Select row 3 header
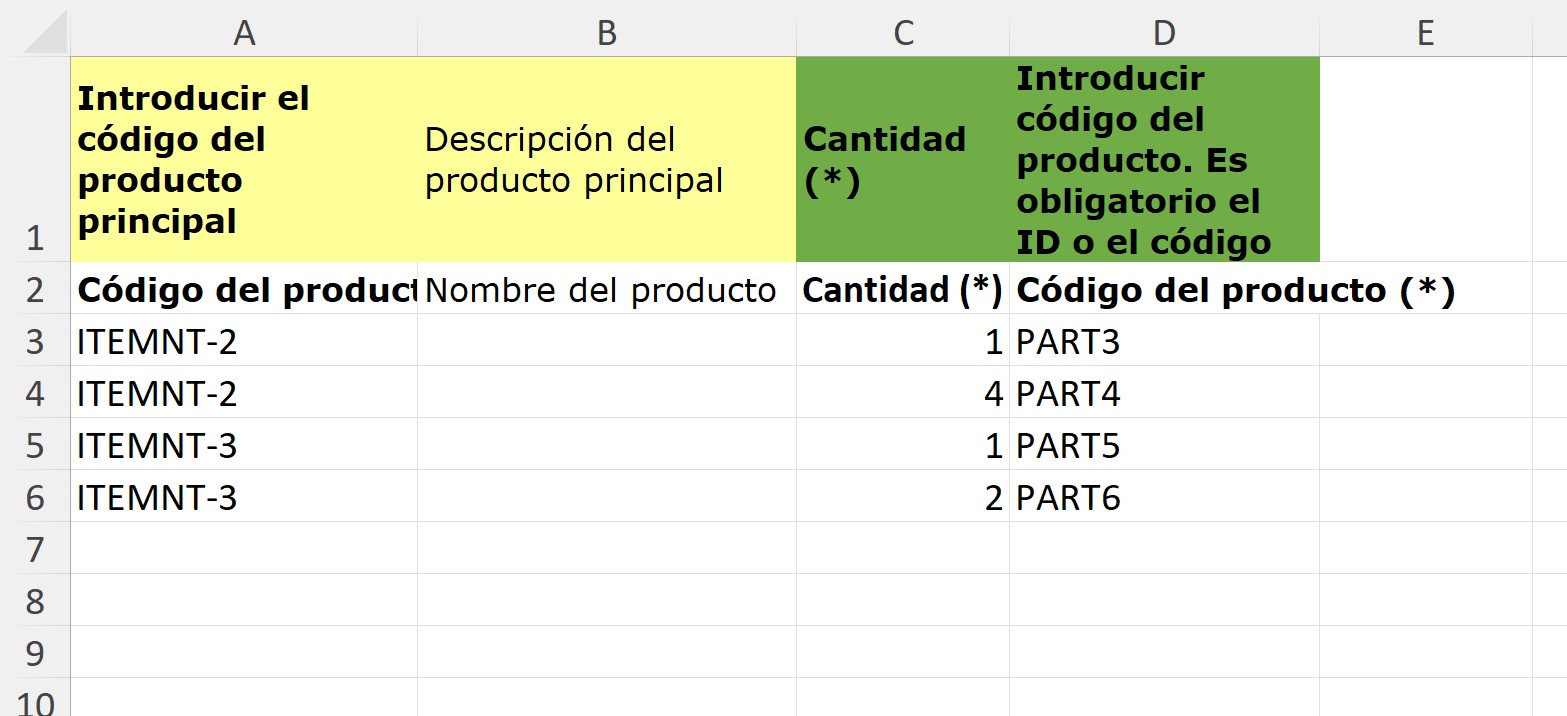This screenshot has width=1567, height=716. coord(35,340)
